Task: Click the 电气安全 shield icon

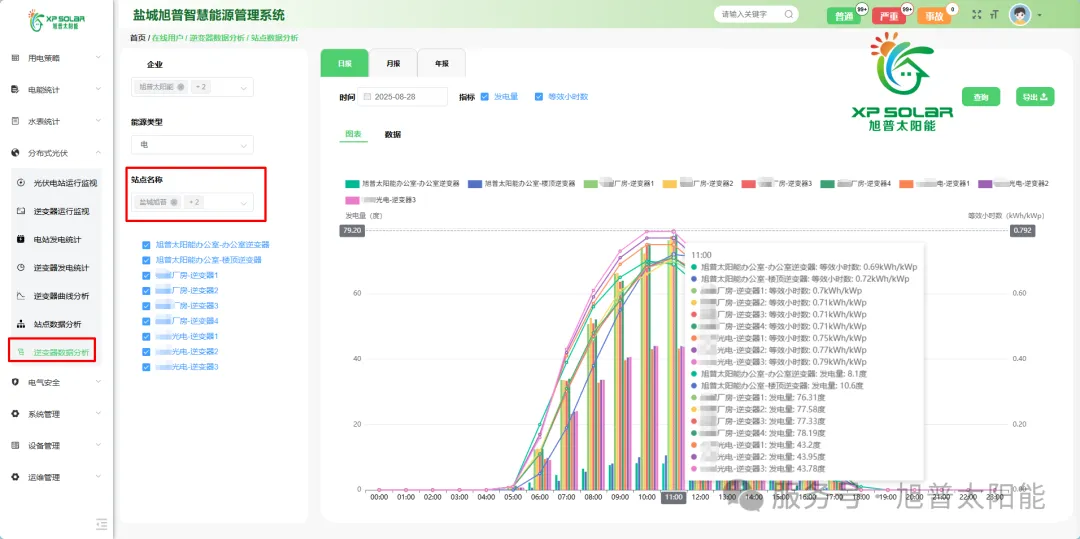Action: point(16,382)
